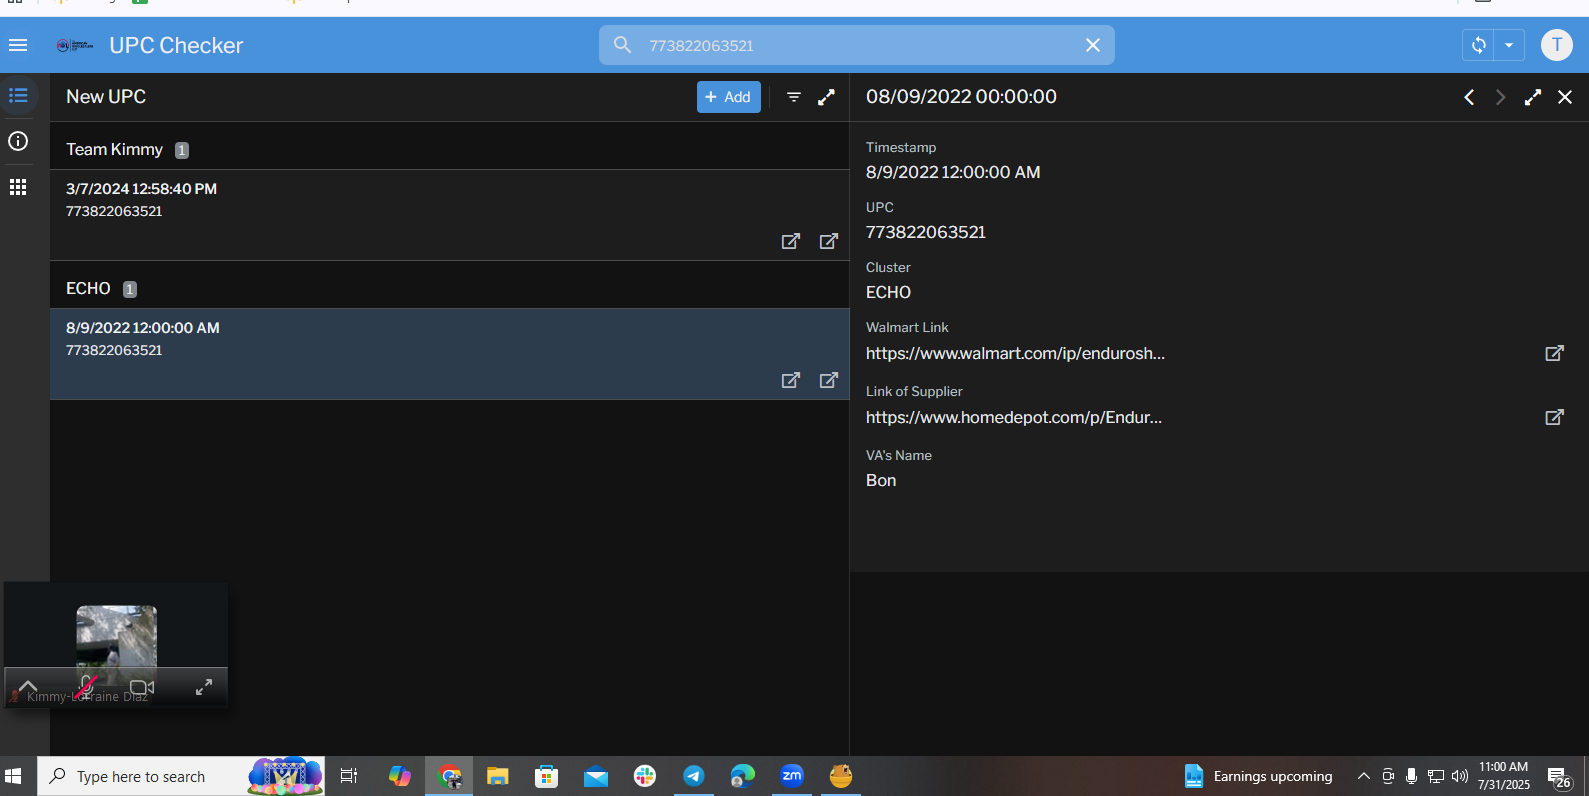Expand the Zoom mini window chevron

pos(28,687)
